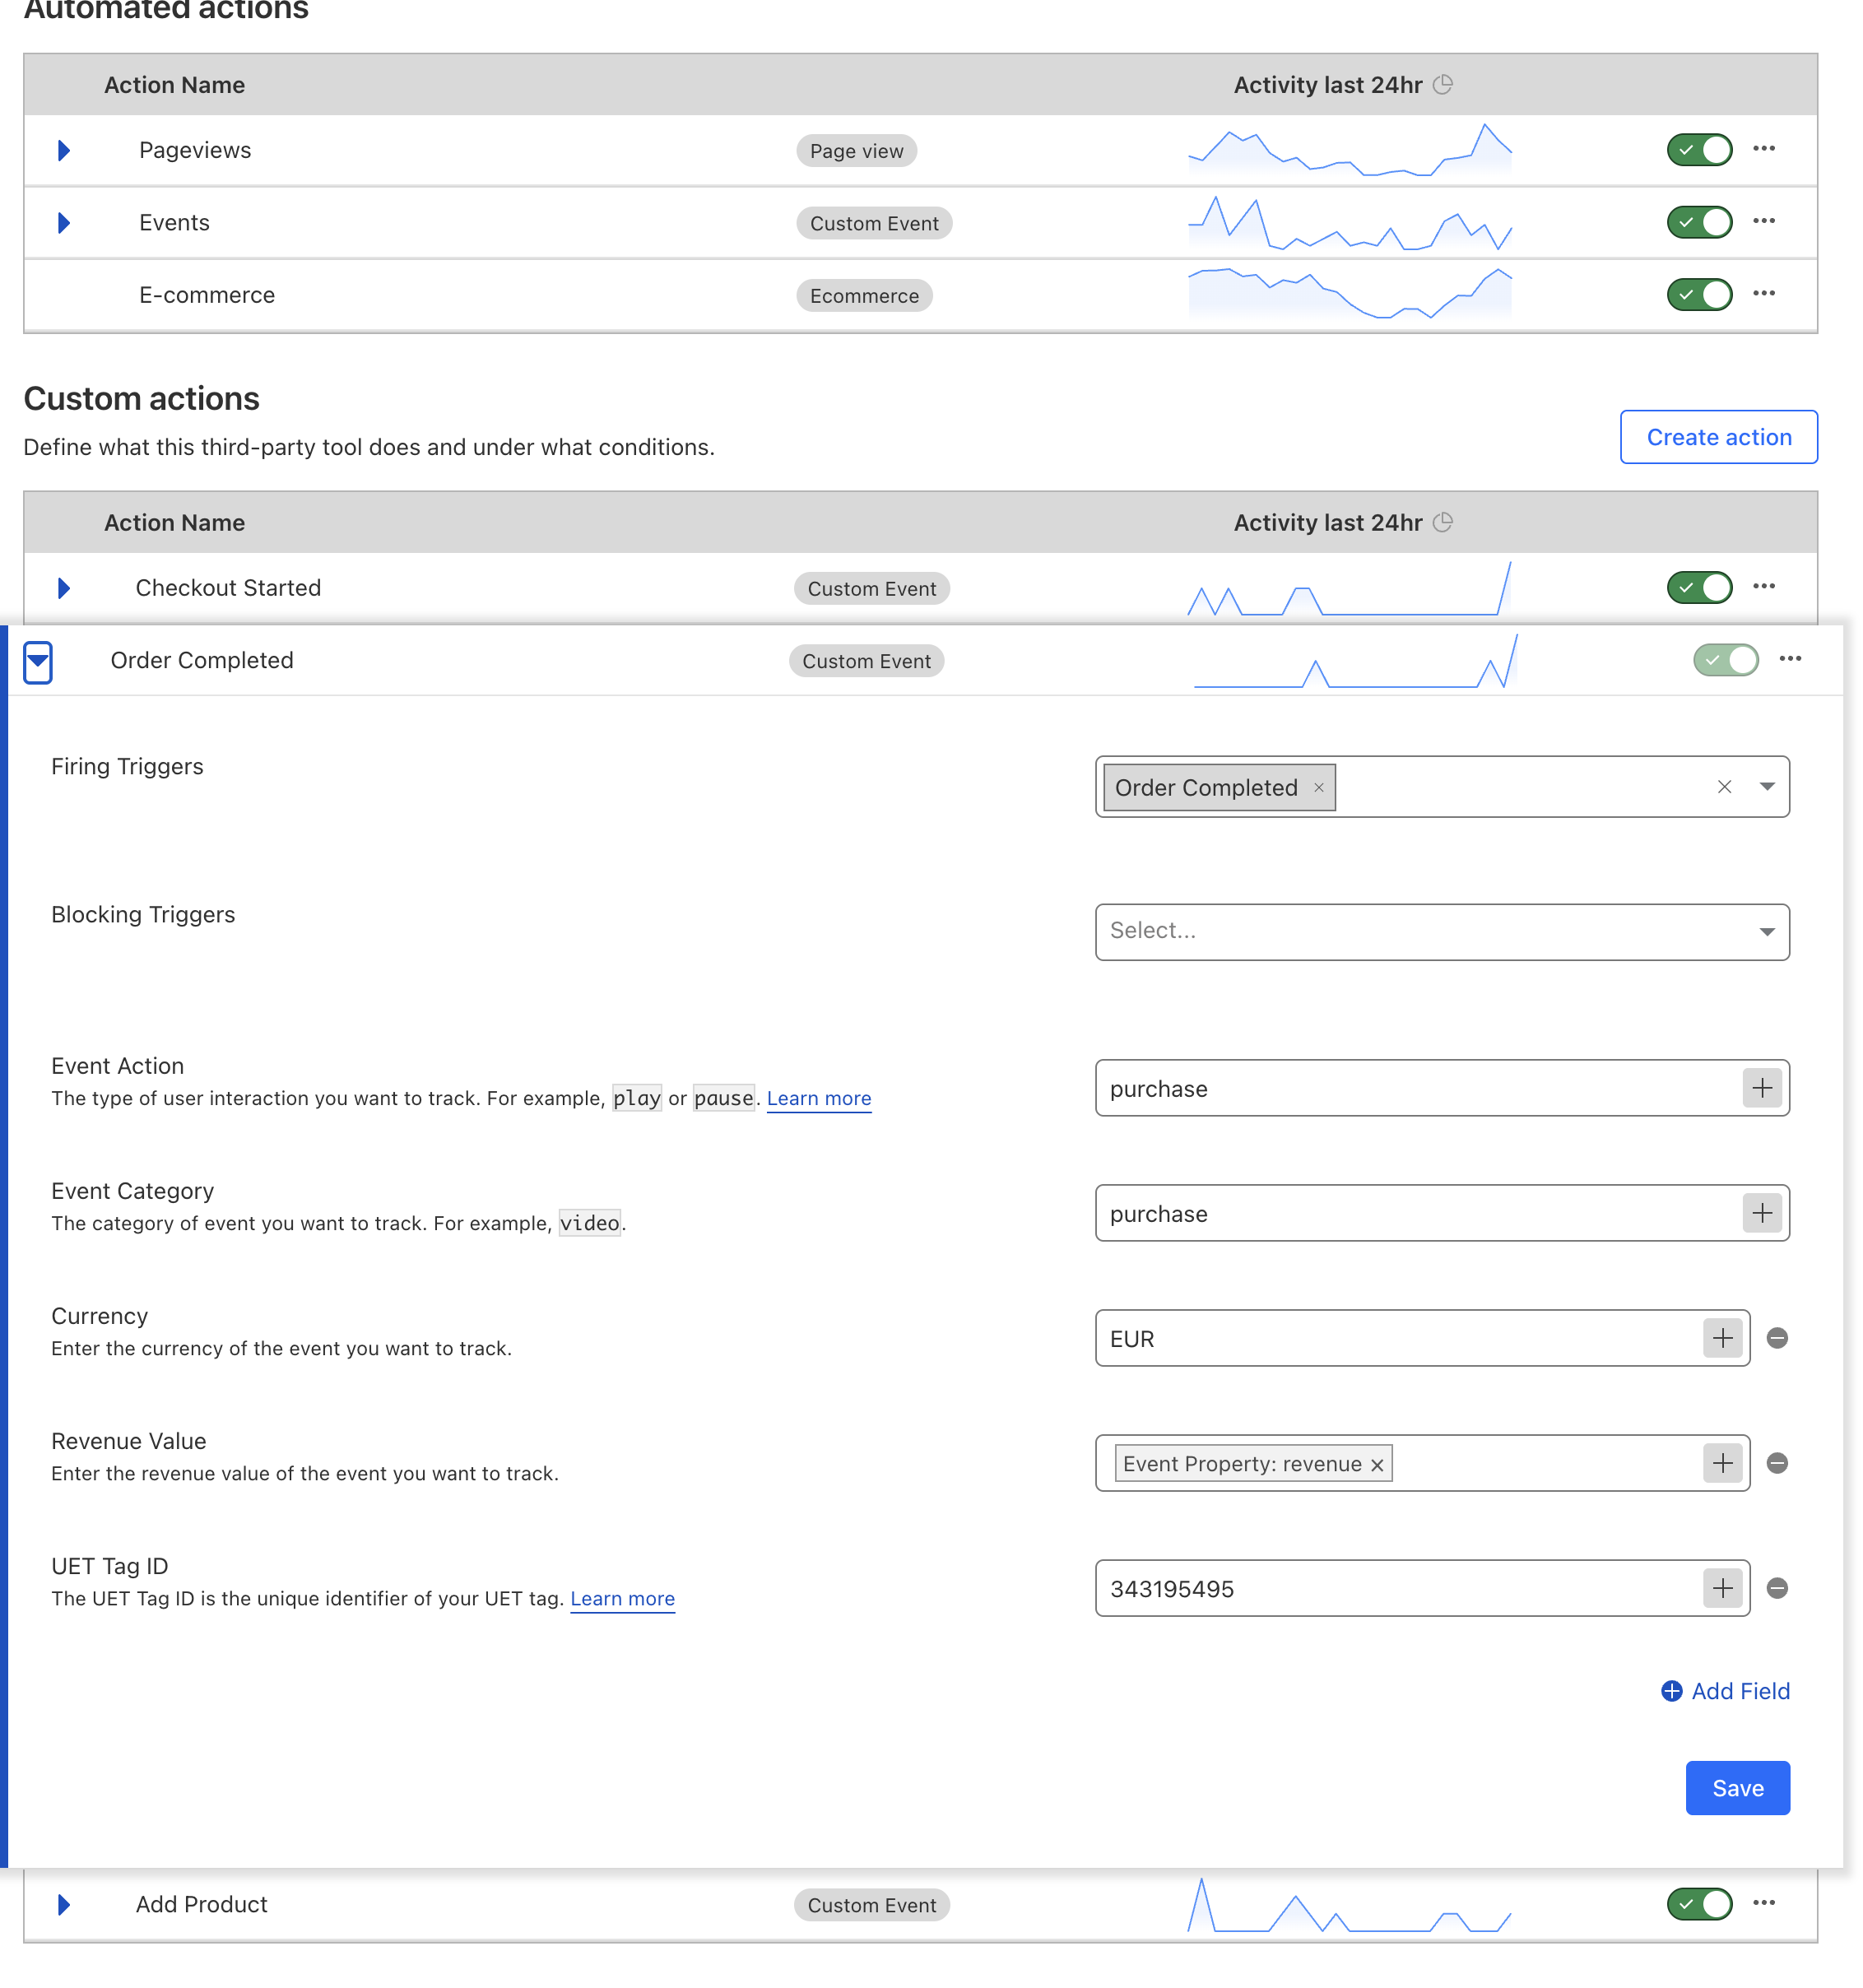The height and width of the screenshot is (1988, 1863).
Task: Open Learn more link under UET Tag ID
Action: (x=622, y=1597)
